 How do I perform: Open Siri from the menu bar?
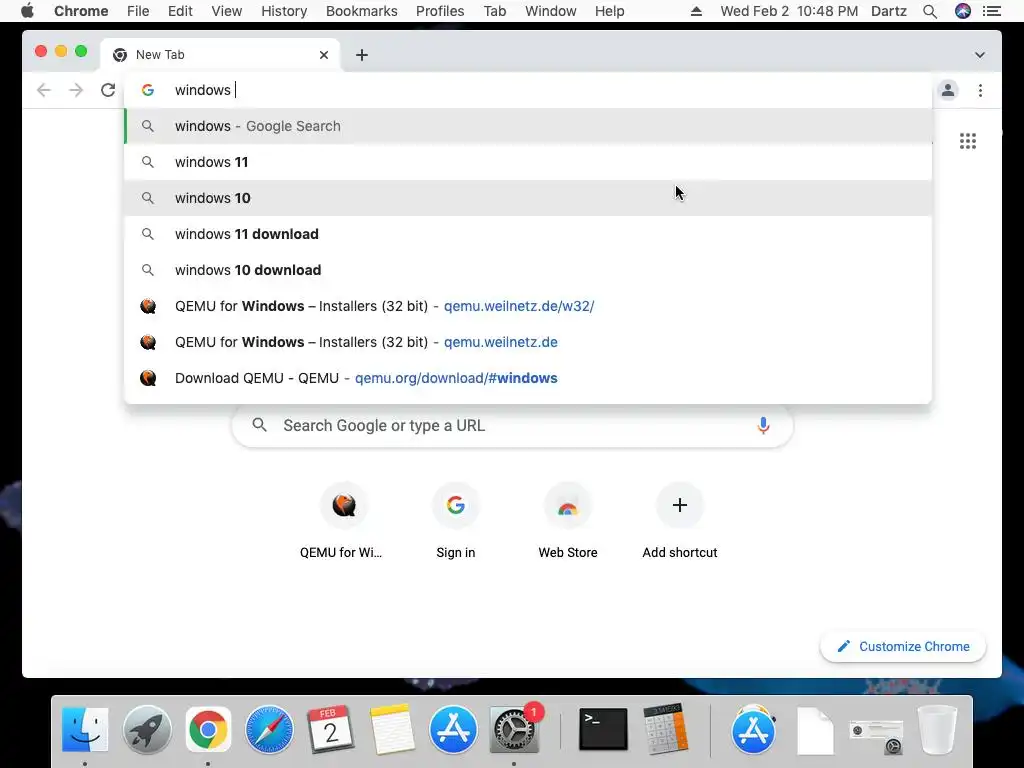click(x=963, y=11)
